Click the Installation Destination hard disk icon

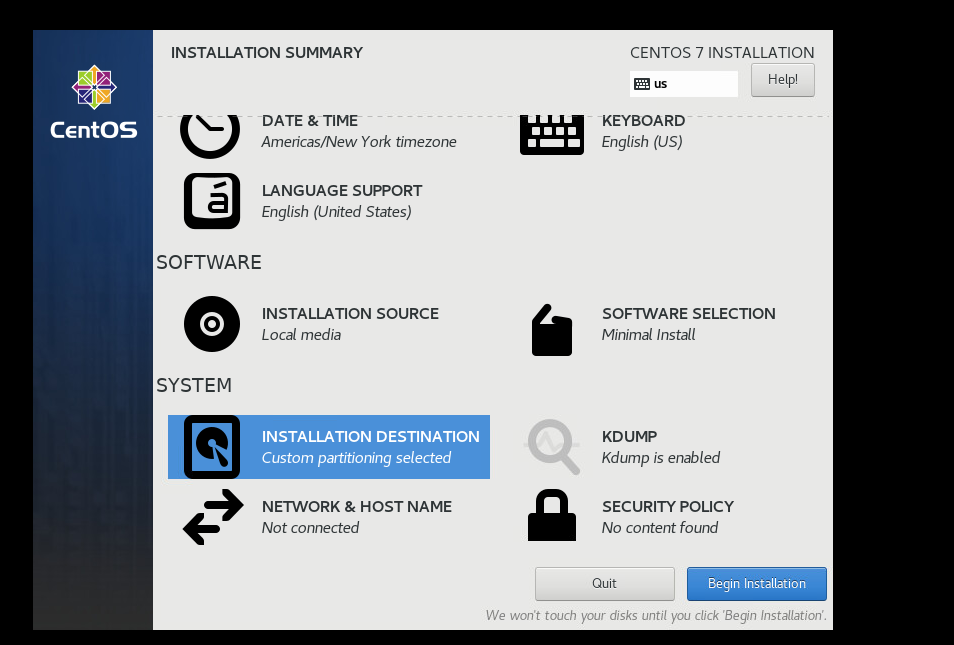212,447
